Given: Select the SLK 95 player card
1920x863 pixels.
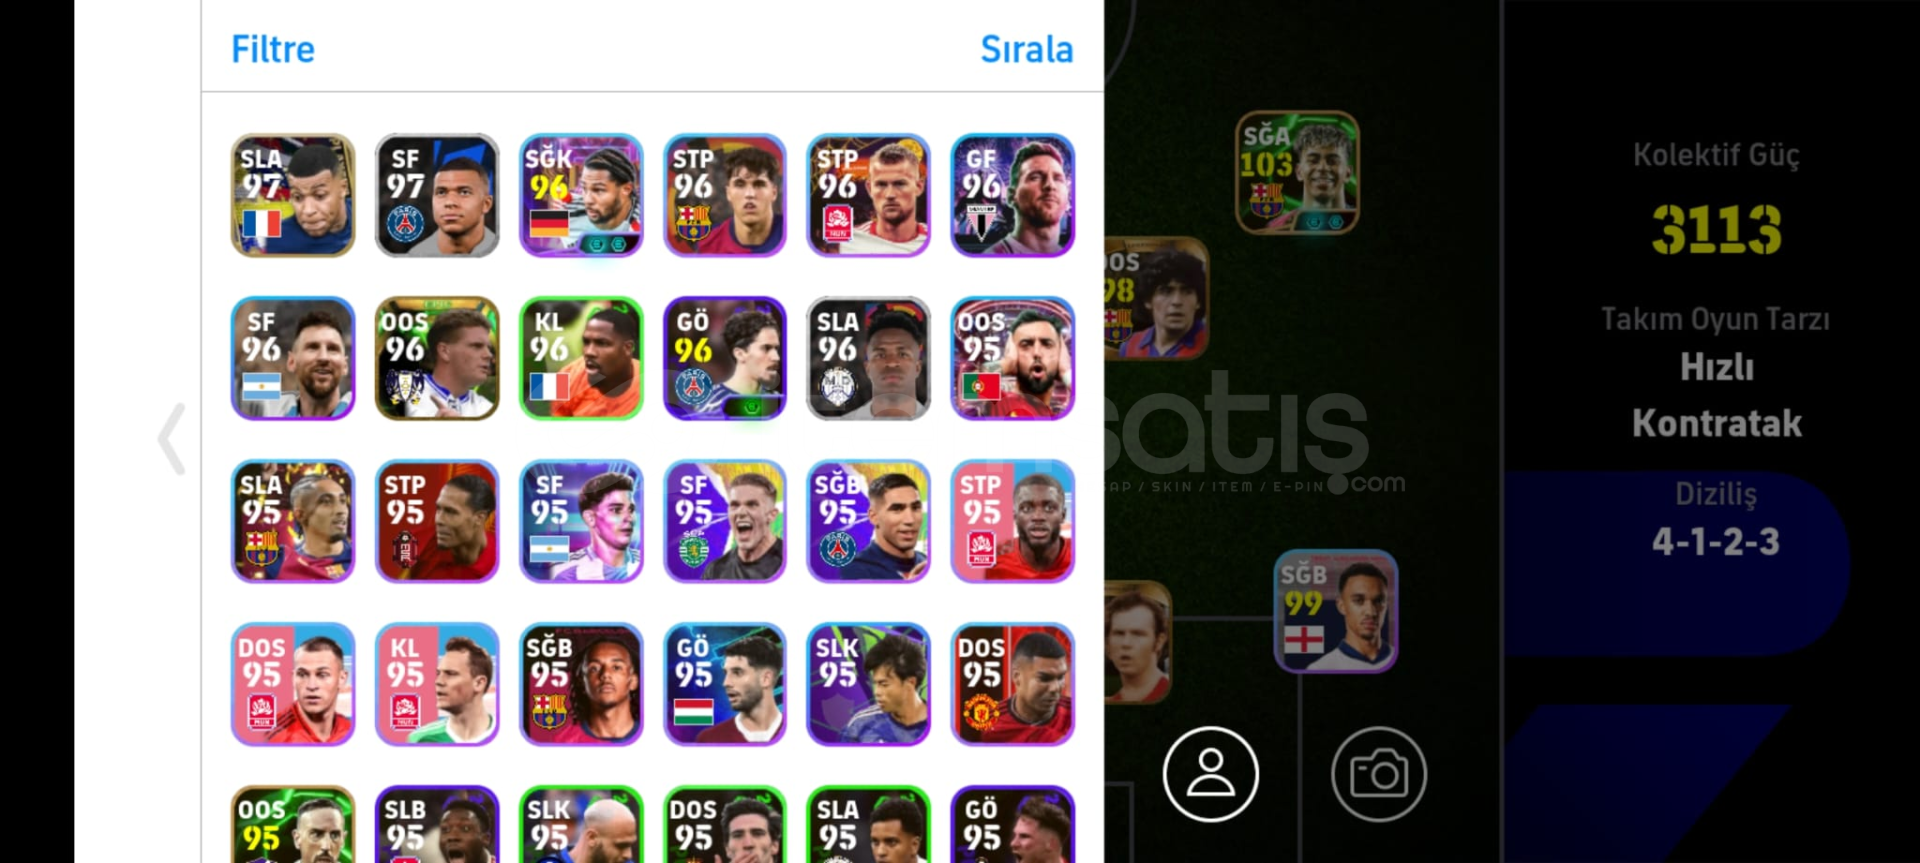Looking at the screenshot, I should tap(869, 684).
